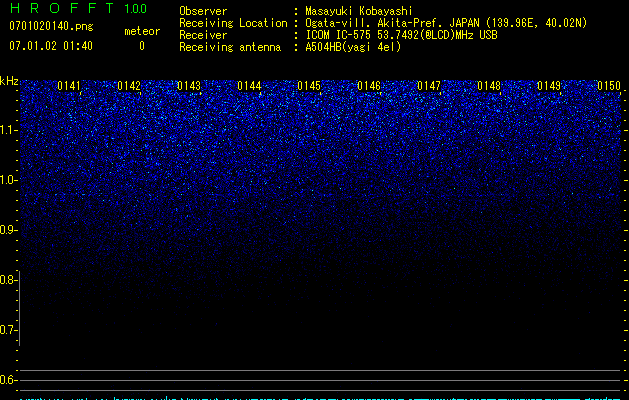Screen dimensions: 629x400
Task: Click the meteor count value 0
Action: [142, 46]
